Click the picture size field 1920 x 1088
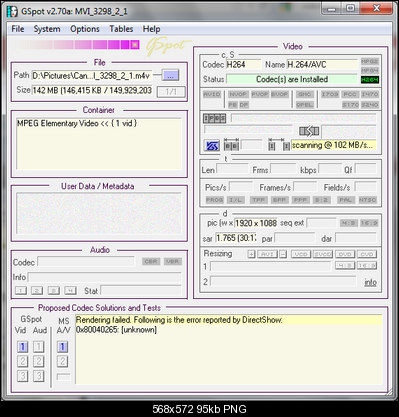The width and height of the screenshot is (399, 417). [x=256, y=223]
